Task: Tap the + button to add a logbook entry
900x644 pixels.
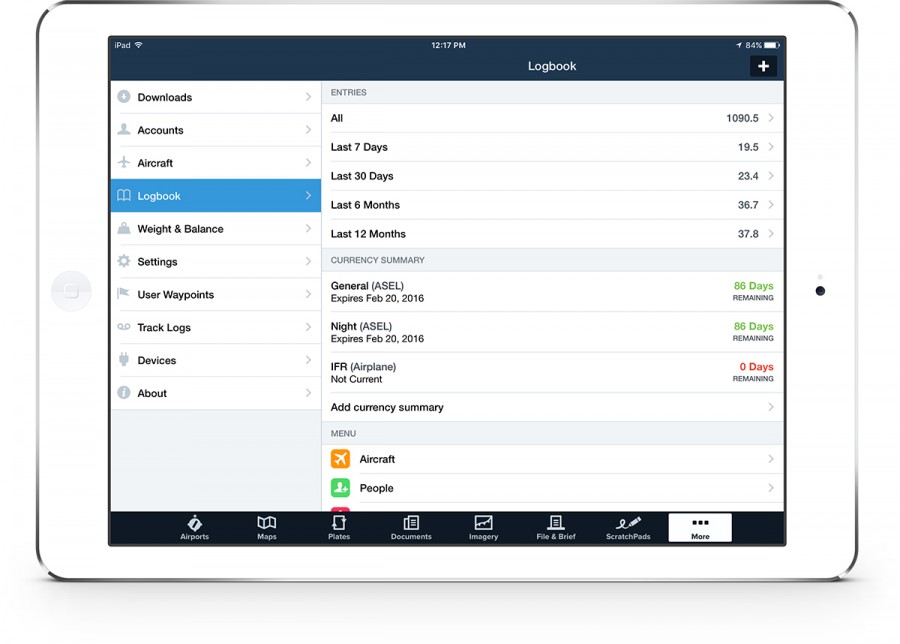Action: click(x=763, y=66)
